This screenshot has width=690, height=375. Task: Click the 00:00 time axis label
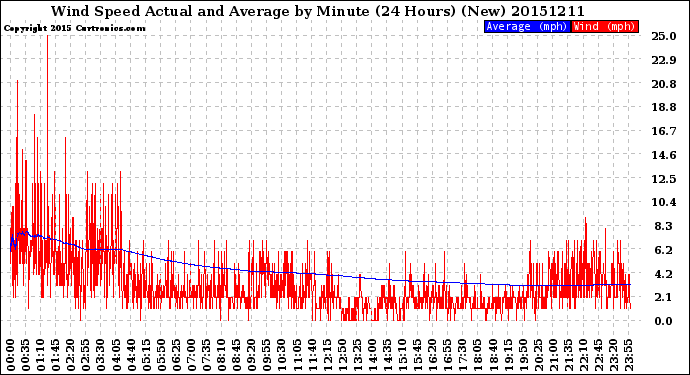tap(11, 355)
